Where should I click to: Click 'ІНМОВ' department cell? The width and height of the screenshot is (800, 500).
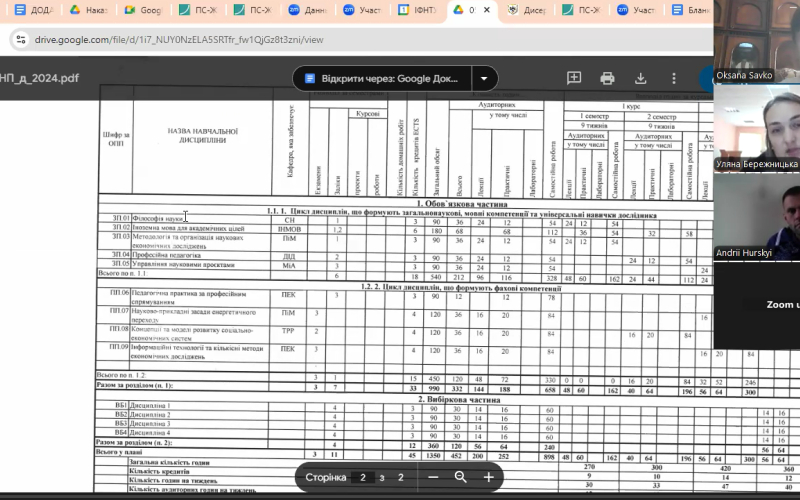click(x=289, y=230)
